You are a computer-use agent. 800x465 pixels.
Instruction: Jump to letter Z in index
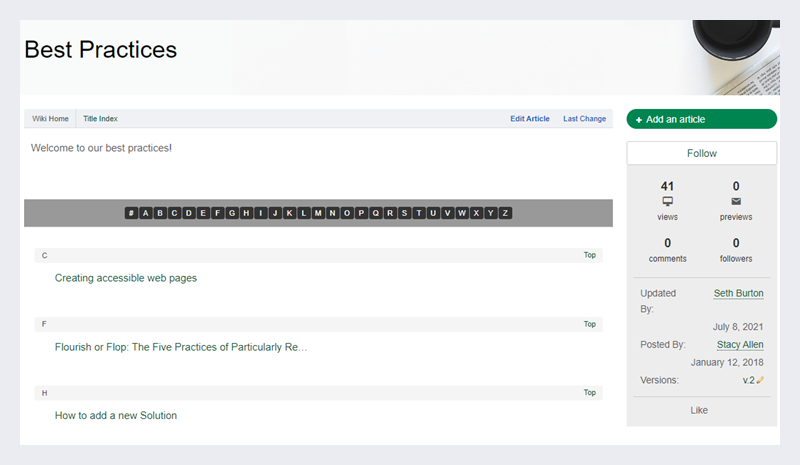click(x=506, y=213)
